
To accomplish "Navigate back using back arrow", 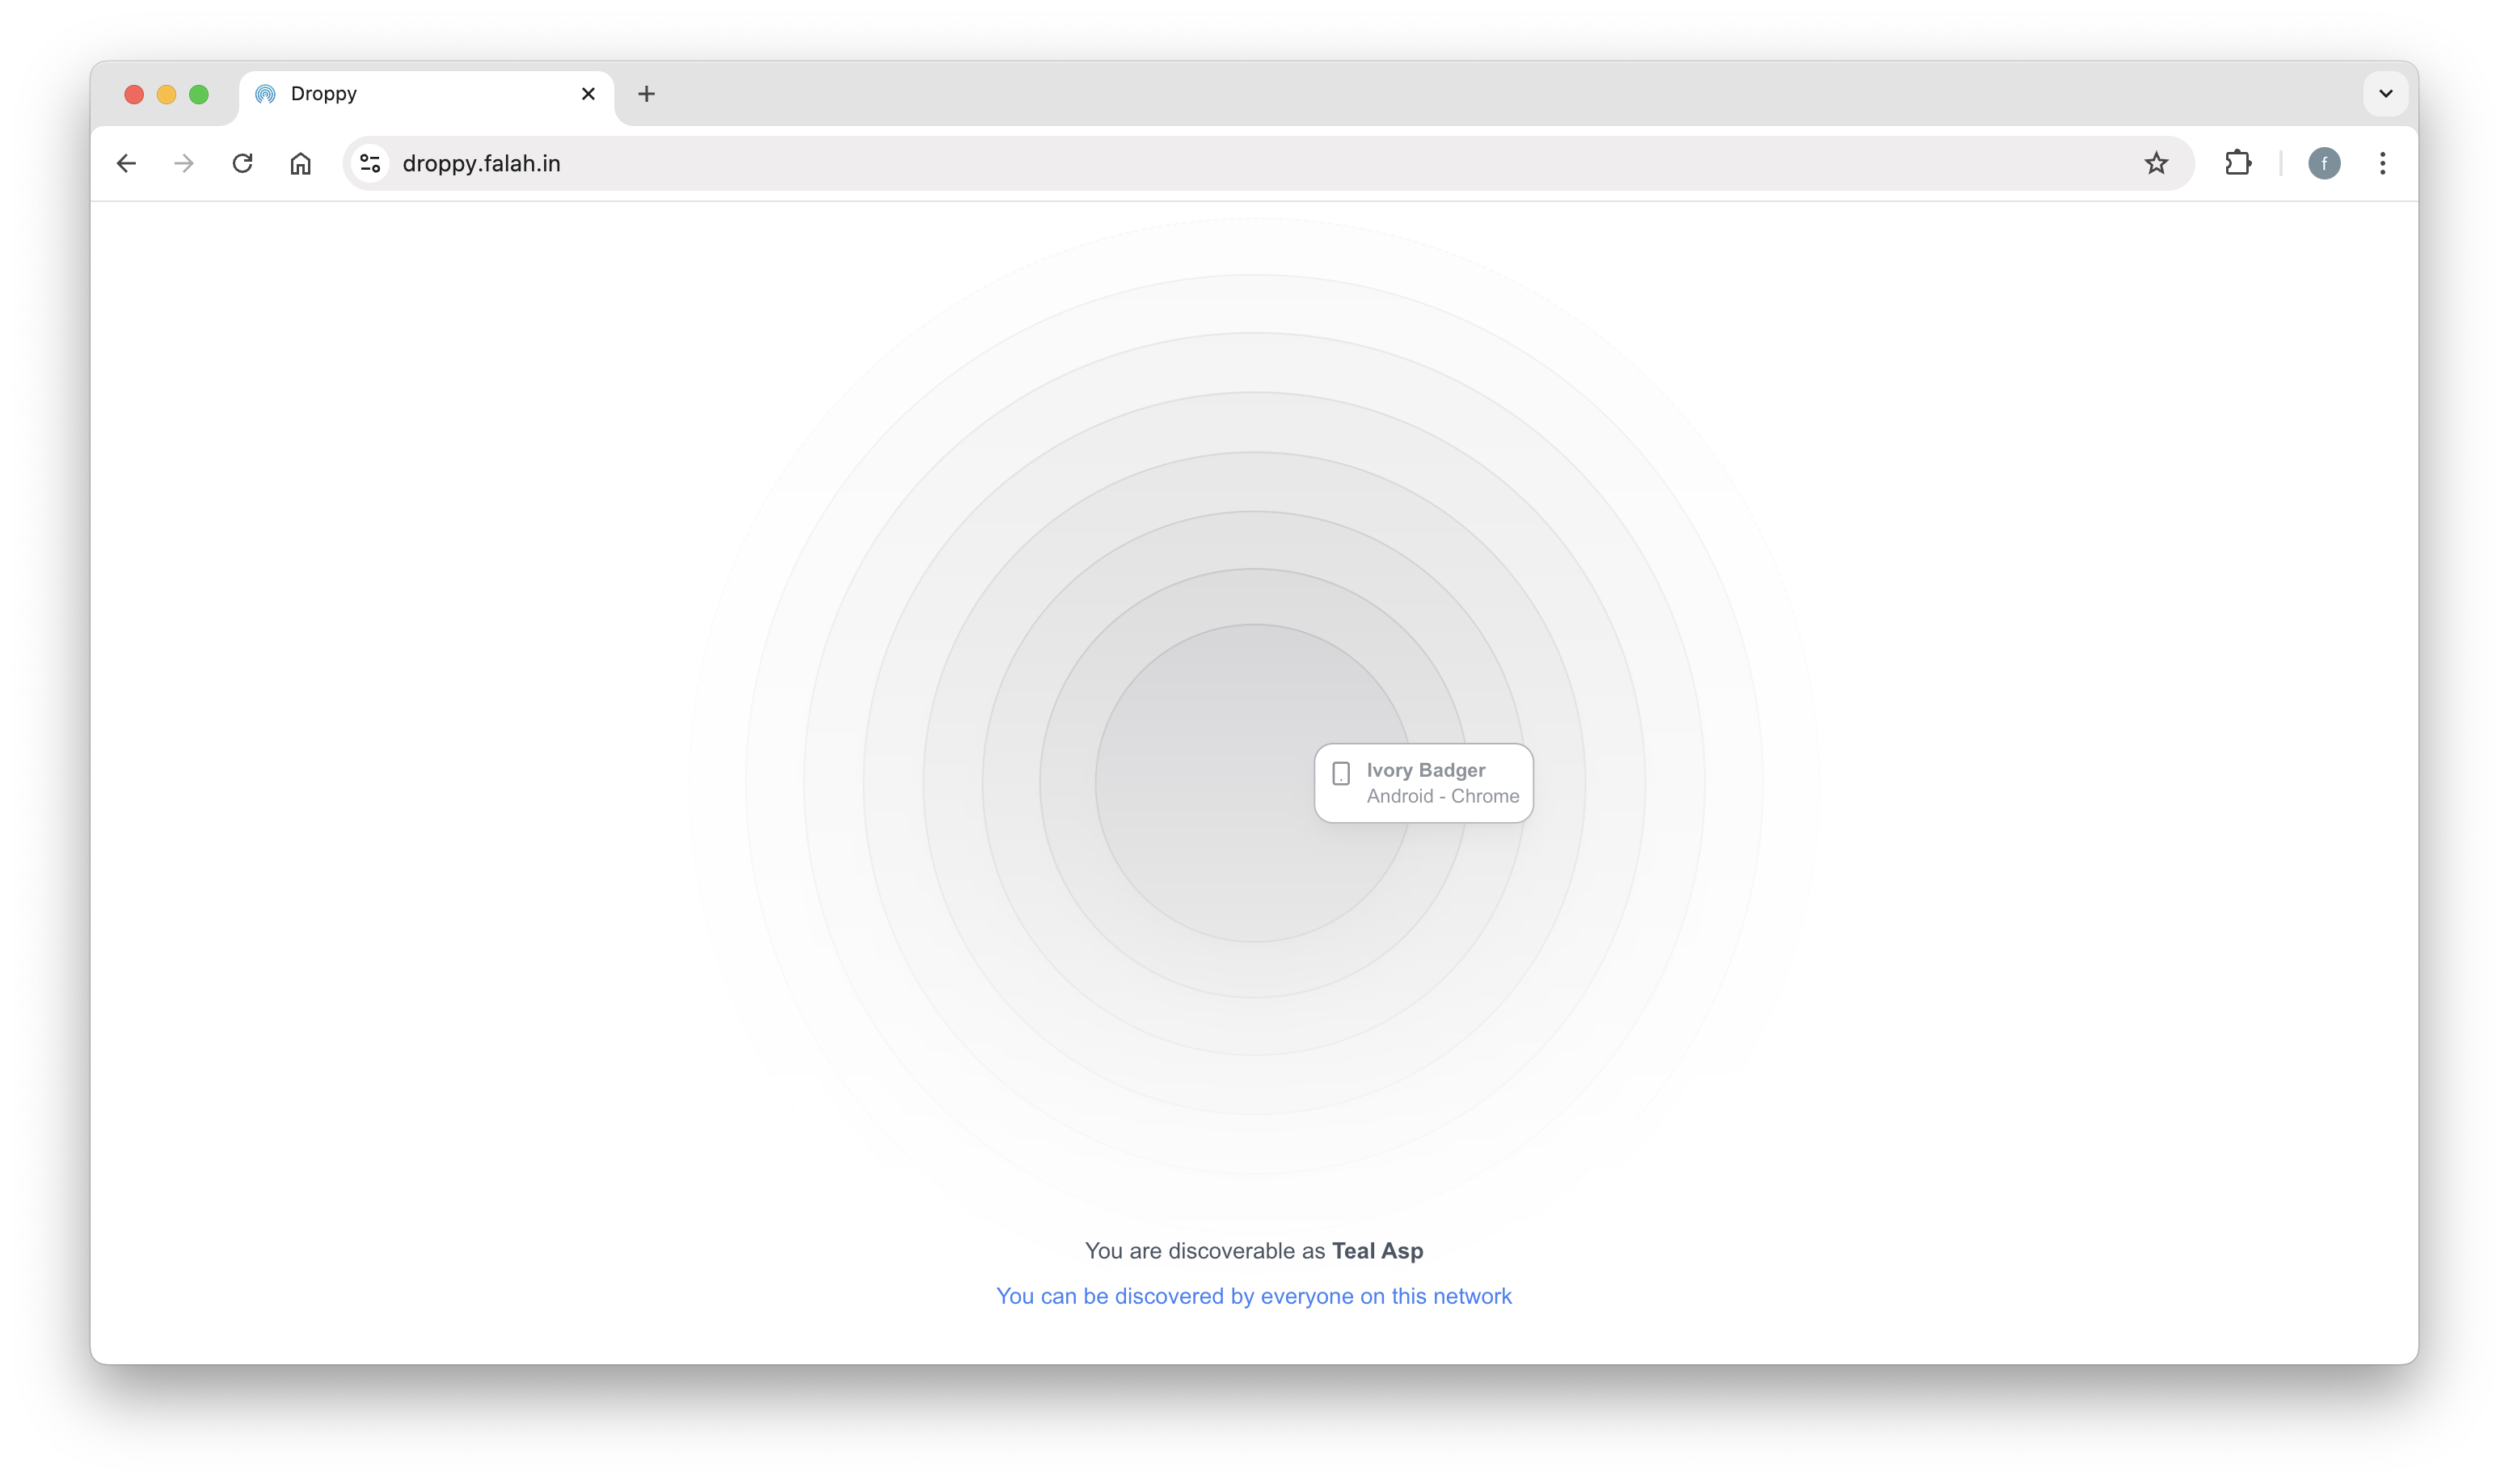I will click(x=125, y=162).
